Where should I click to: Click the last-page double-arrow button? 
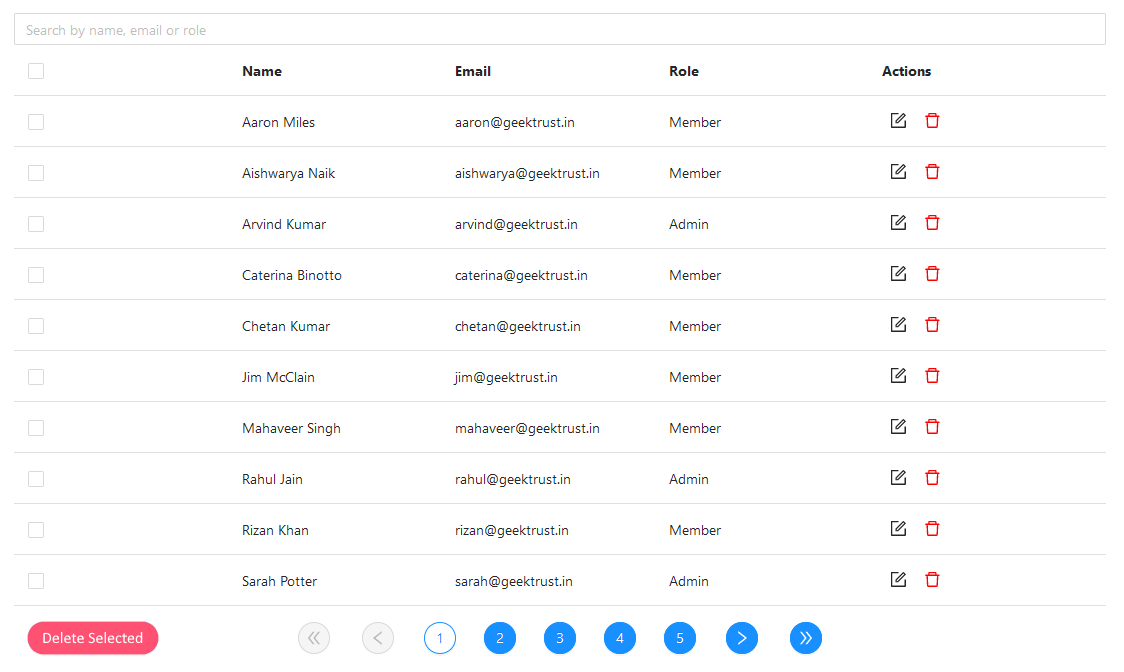(806, 637)
